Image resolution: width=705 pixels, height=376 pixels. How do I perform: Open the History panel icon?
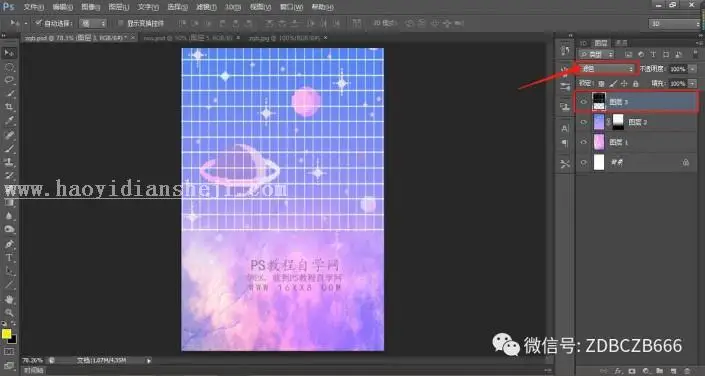(565, 51)
